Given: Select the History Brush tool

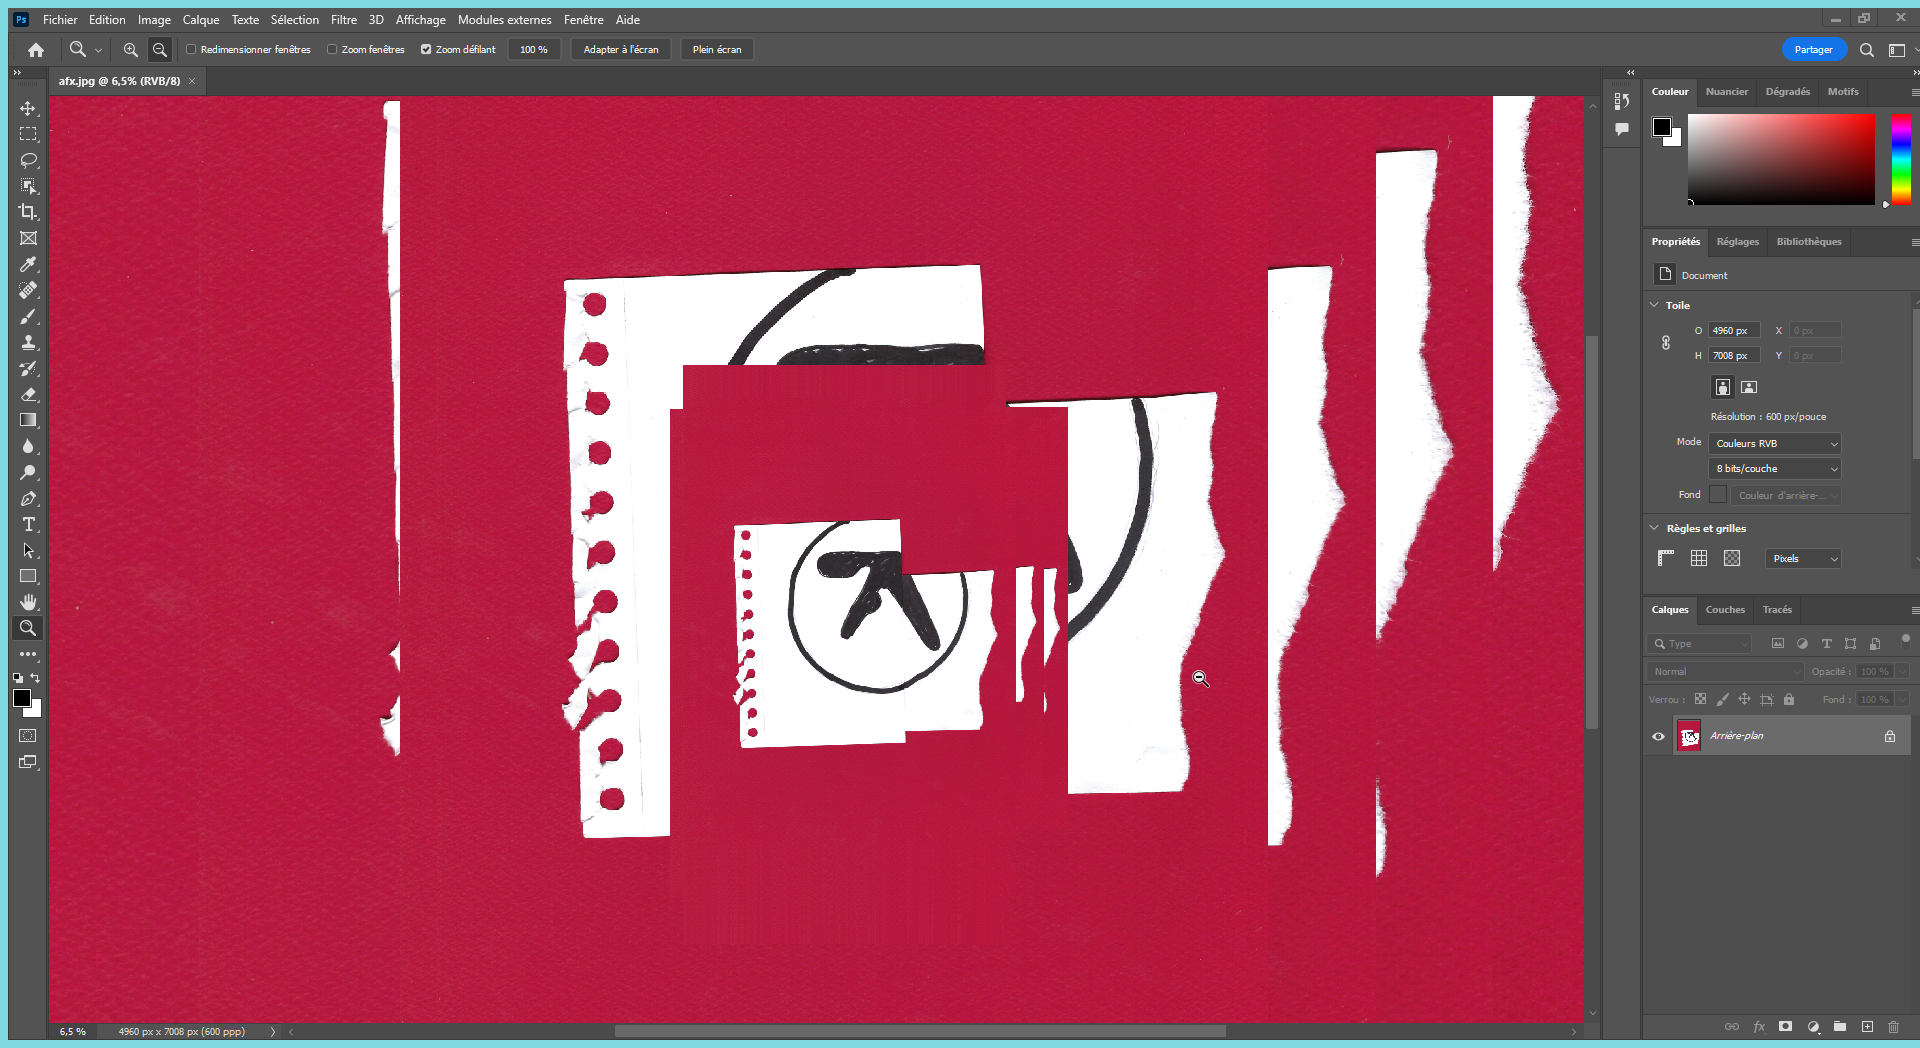Looking at the screenshot, I should [x=28, y=368].
